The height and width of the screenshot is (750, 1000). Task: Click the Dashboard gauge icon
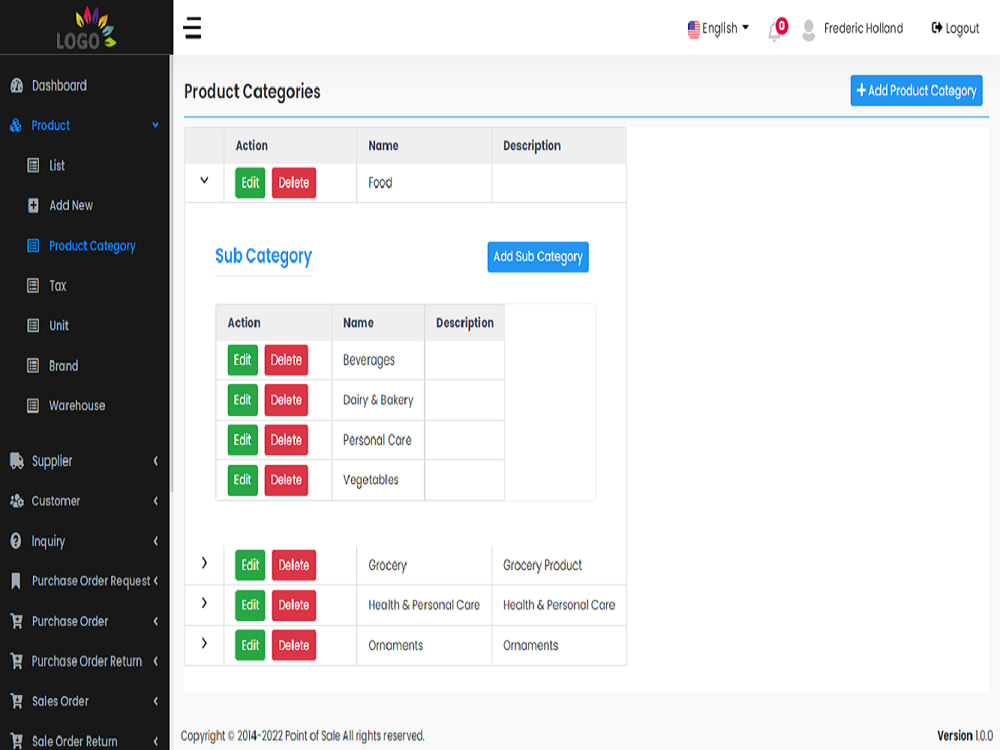pyautogui.click(x=17, y=85)
